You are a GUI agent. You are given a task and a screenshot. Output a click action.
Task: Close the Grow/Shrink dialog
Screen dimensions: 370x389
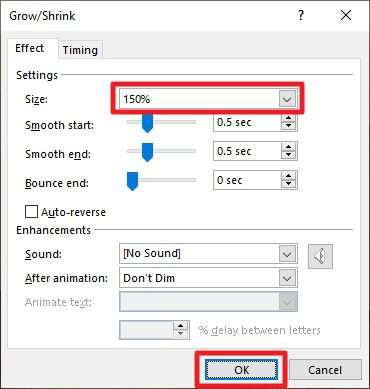point(346,15)
